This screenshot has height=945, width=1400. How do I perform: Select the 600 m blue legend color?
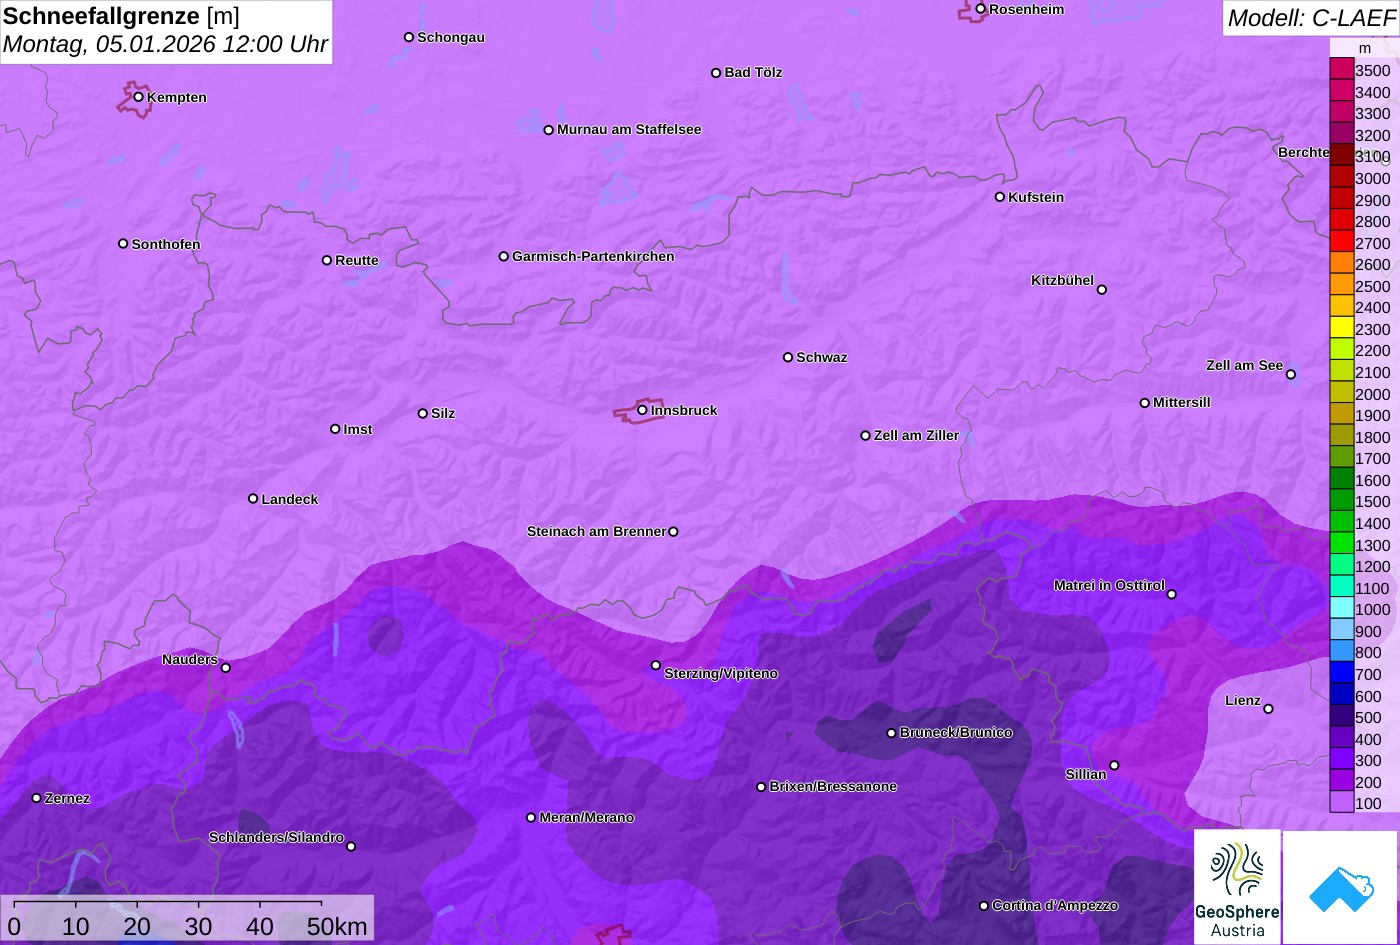pyautogui.click(x=1341, y=694)
